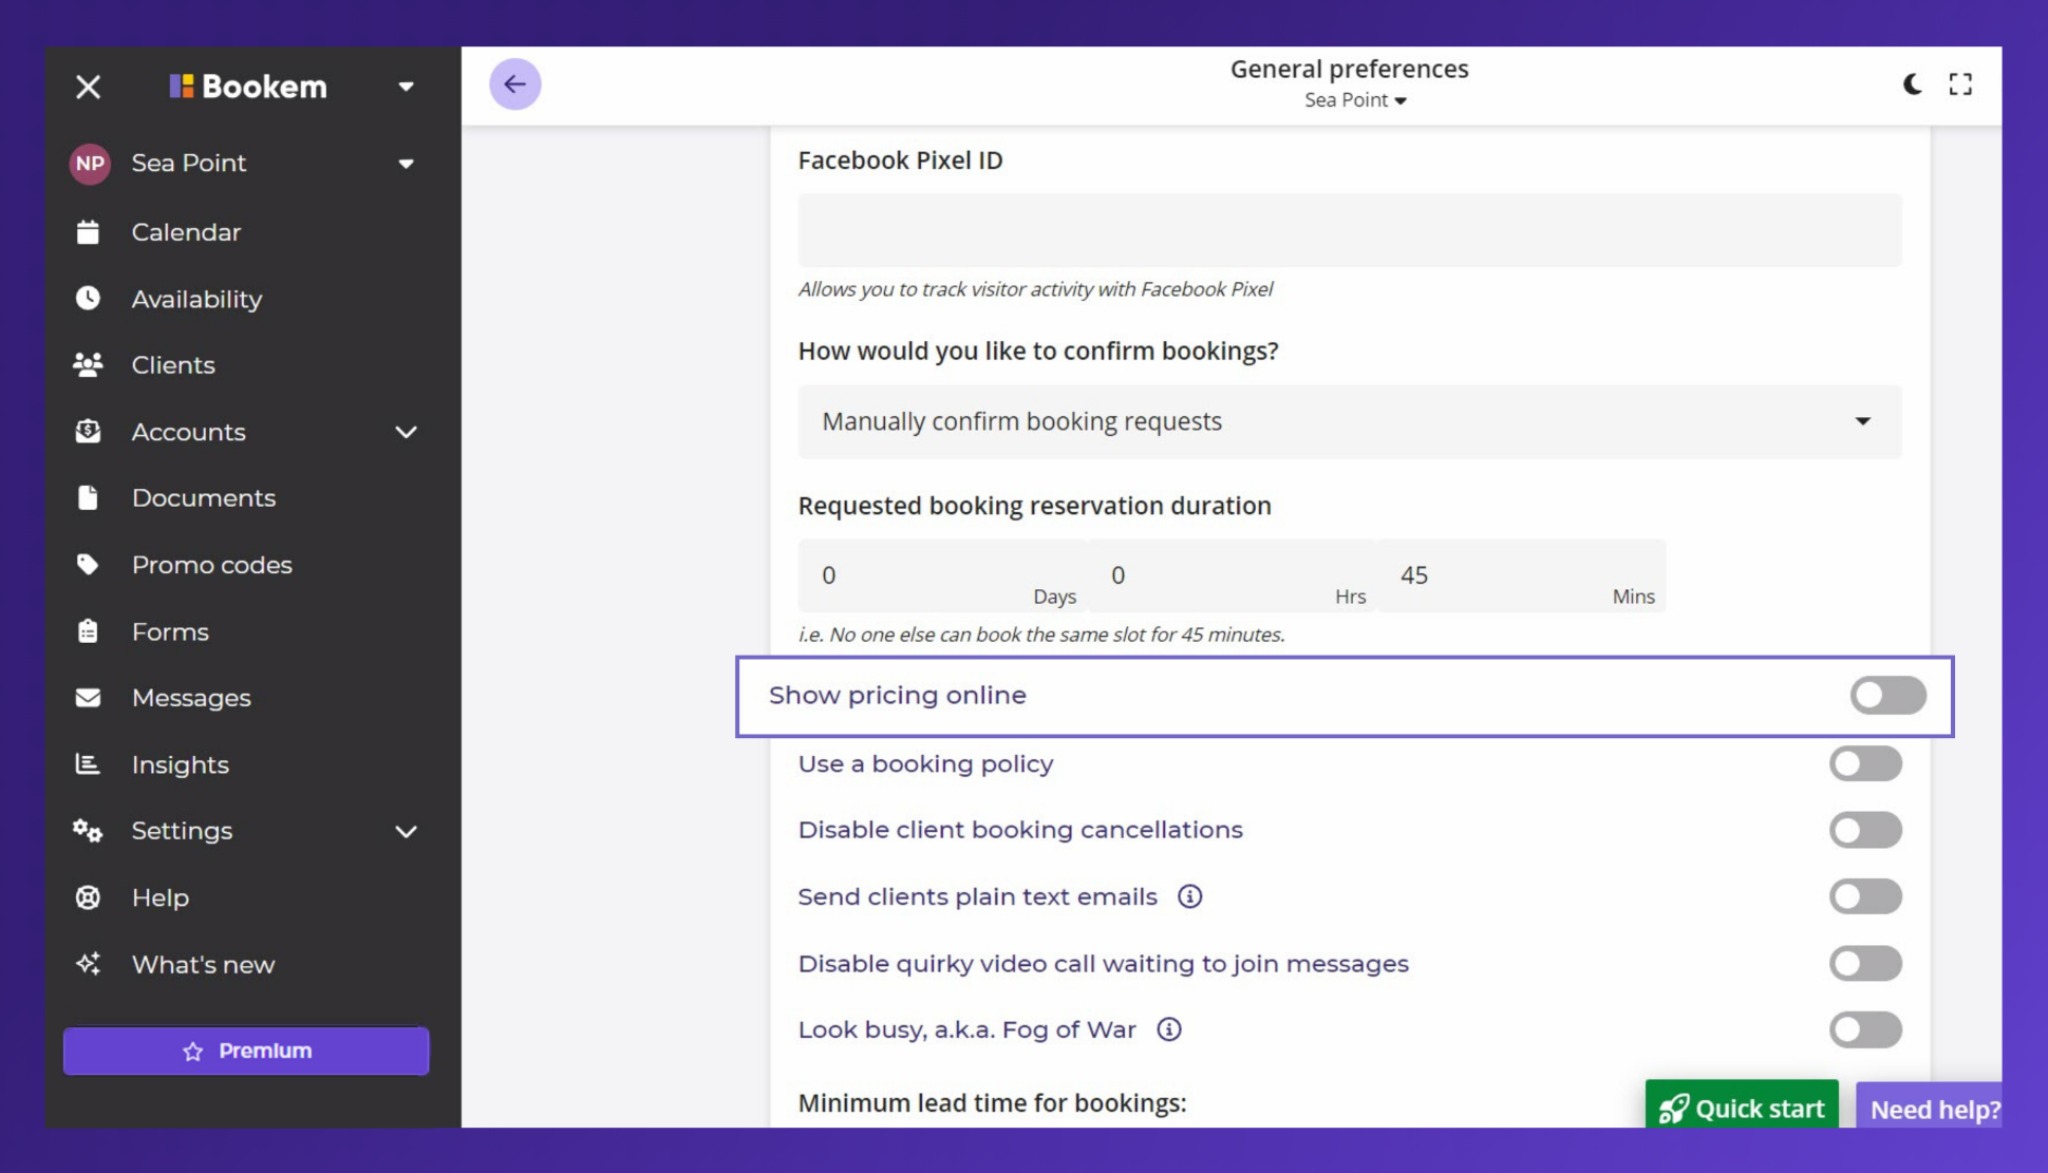The height and width of the screenshot is (1173, 2048).
Task: Open the confirm bookings dropdown
Action: (1349, 422)
